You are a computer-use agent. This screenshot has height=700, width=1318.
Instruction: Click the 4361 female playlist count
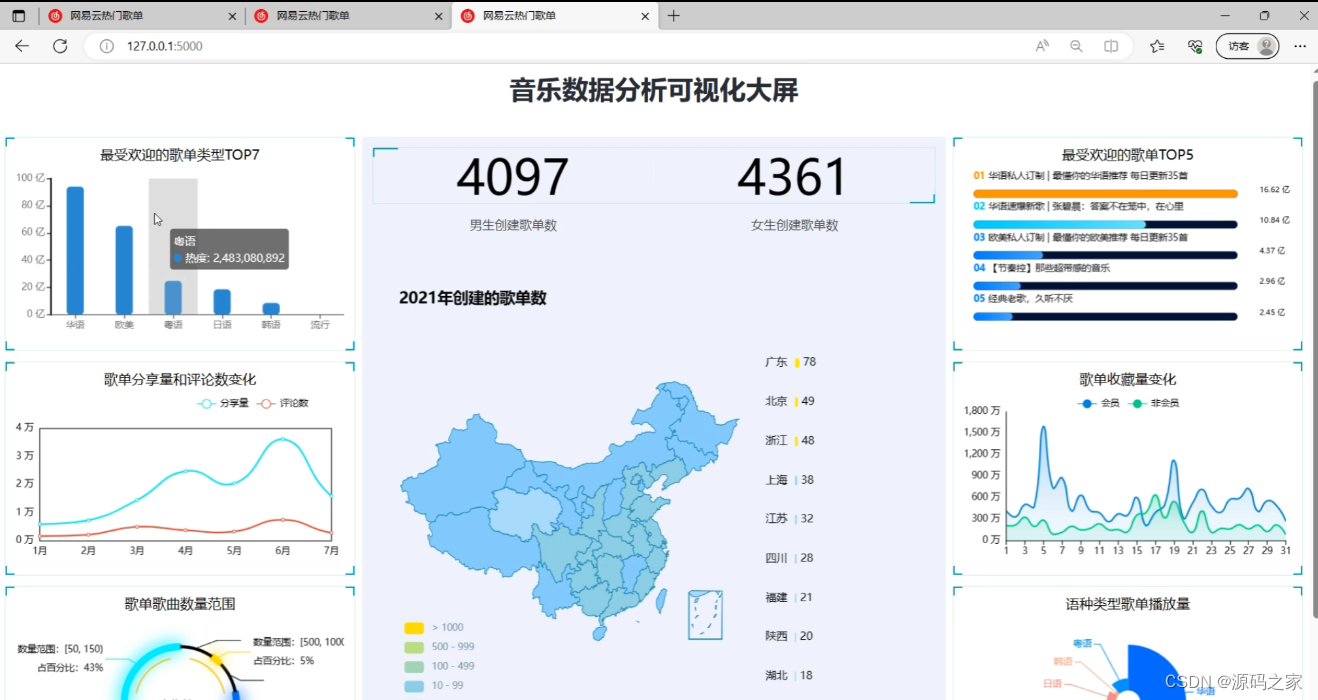(792, 178)
